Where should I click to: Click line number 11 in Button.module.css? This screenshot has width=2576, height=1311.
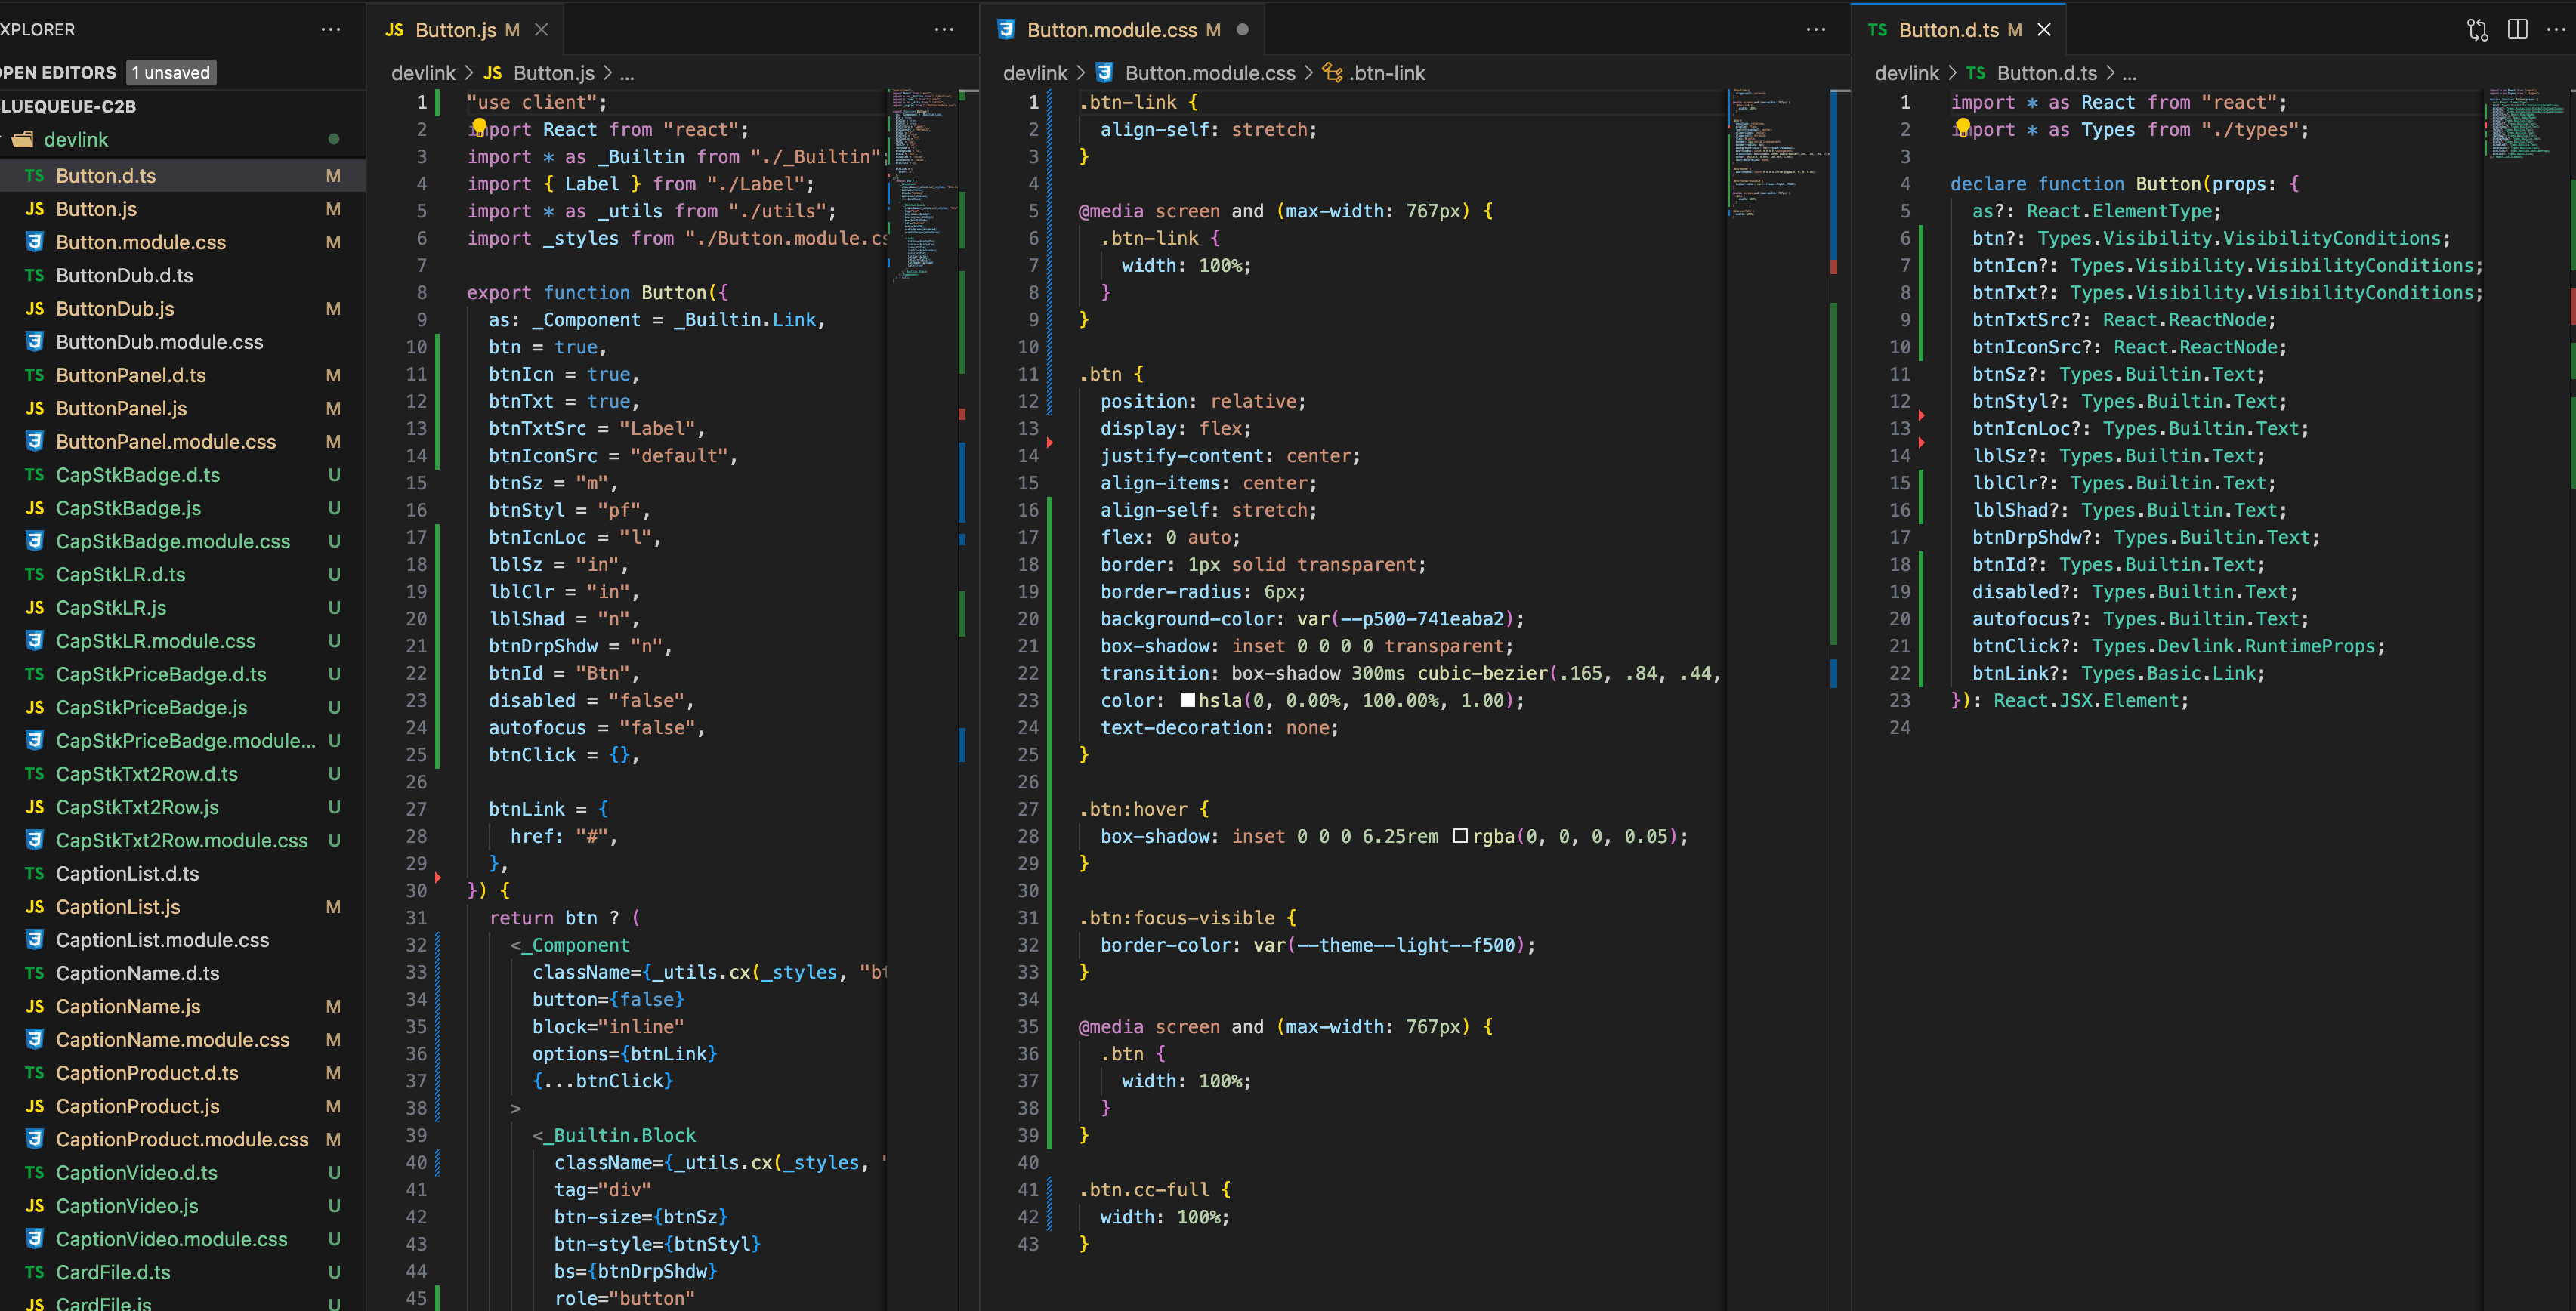1028,374
